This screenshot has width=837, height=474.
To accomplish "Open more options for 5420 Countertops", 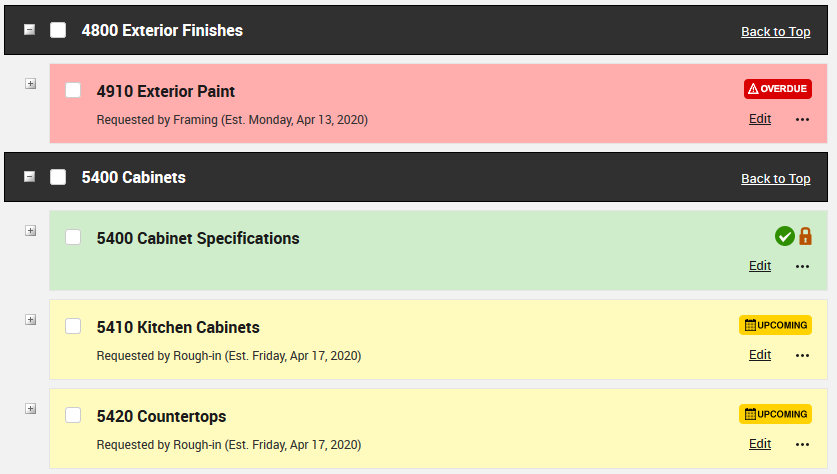I will coord(802,445).
